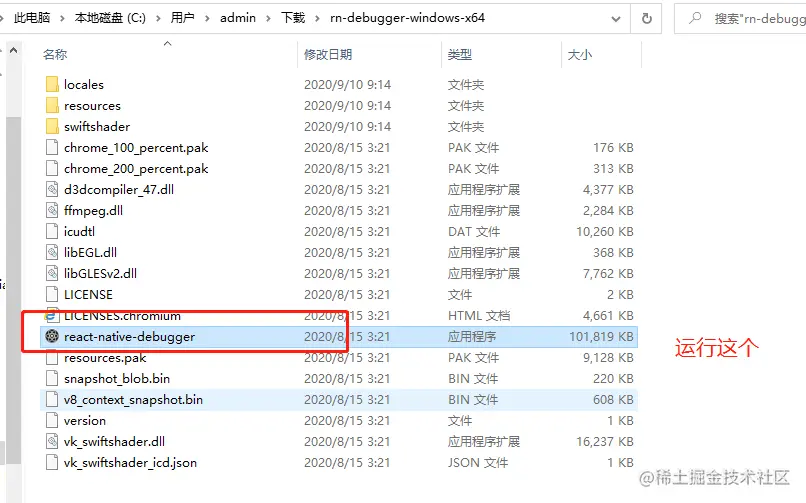Expand the chevron after 本地磁盘 (C:)

158,18
